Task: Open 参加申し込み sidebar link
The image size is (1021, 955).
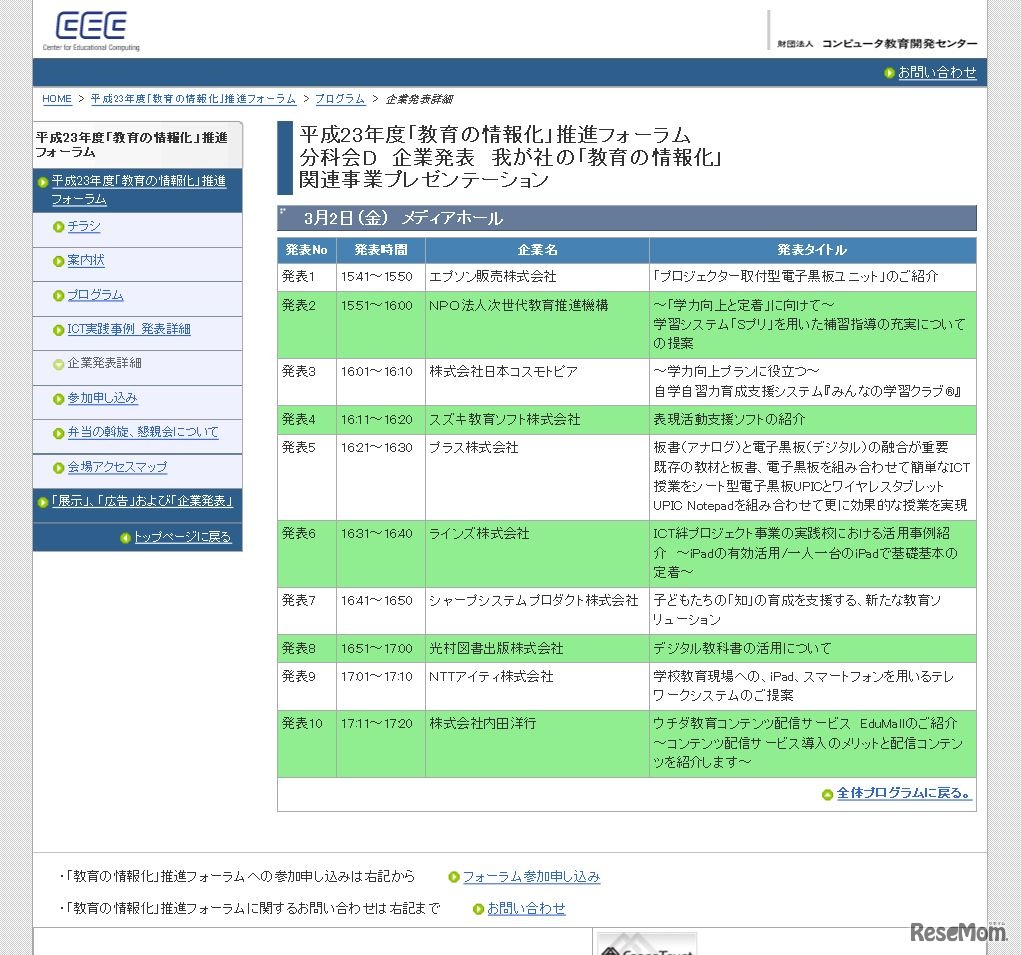Action: [102, 399]
